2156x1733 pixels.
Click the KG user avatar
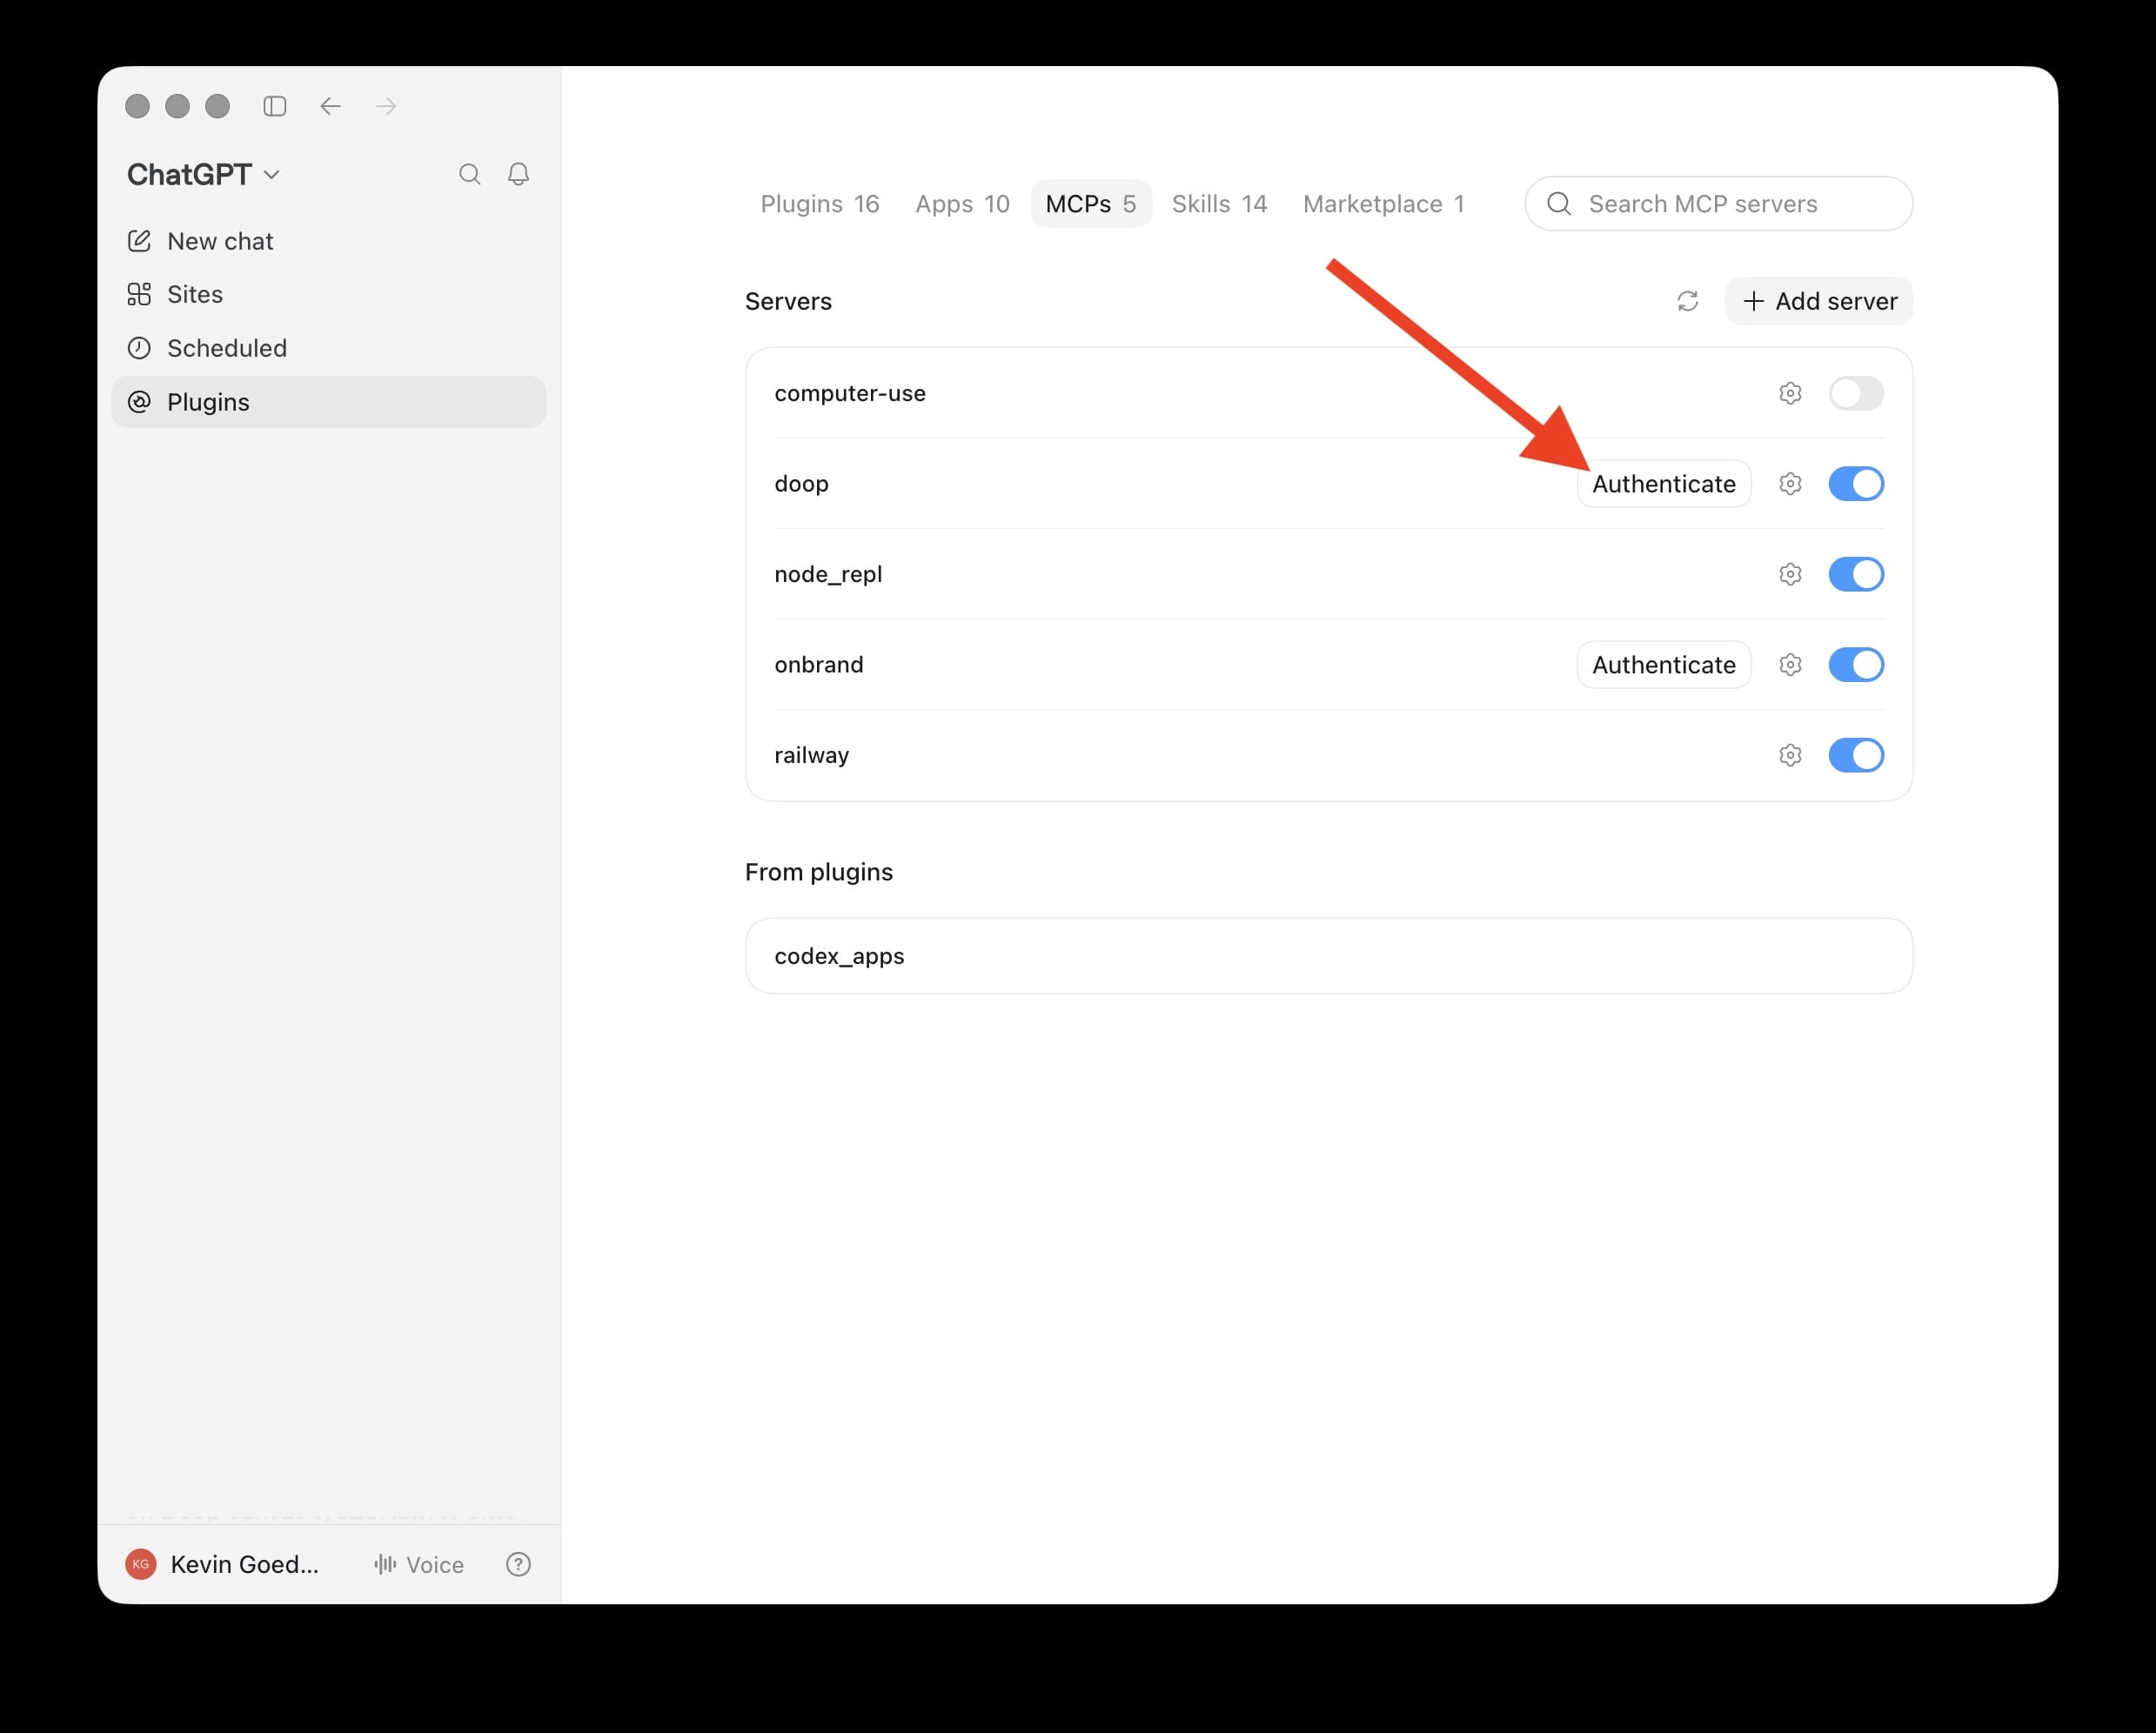click(141, 1564)
